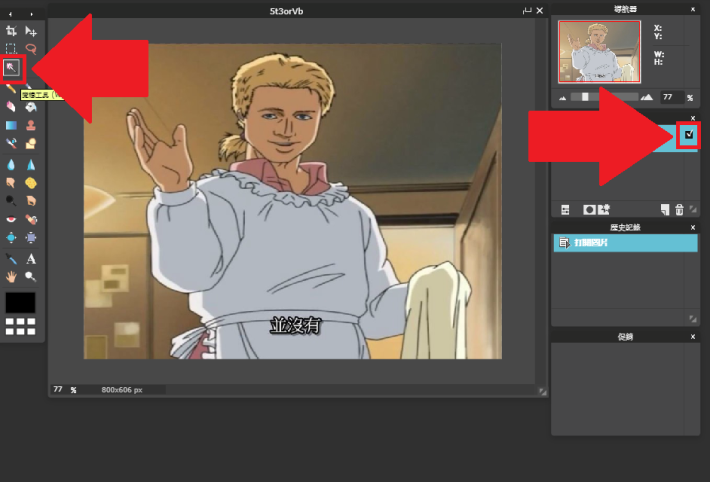Select the Pencil tool
This screenshot has width=710, height=482.
coord(11,88)
